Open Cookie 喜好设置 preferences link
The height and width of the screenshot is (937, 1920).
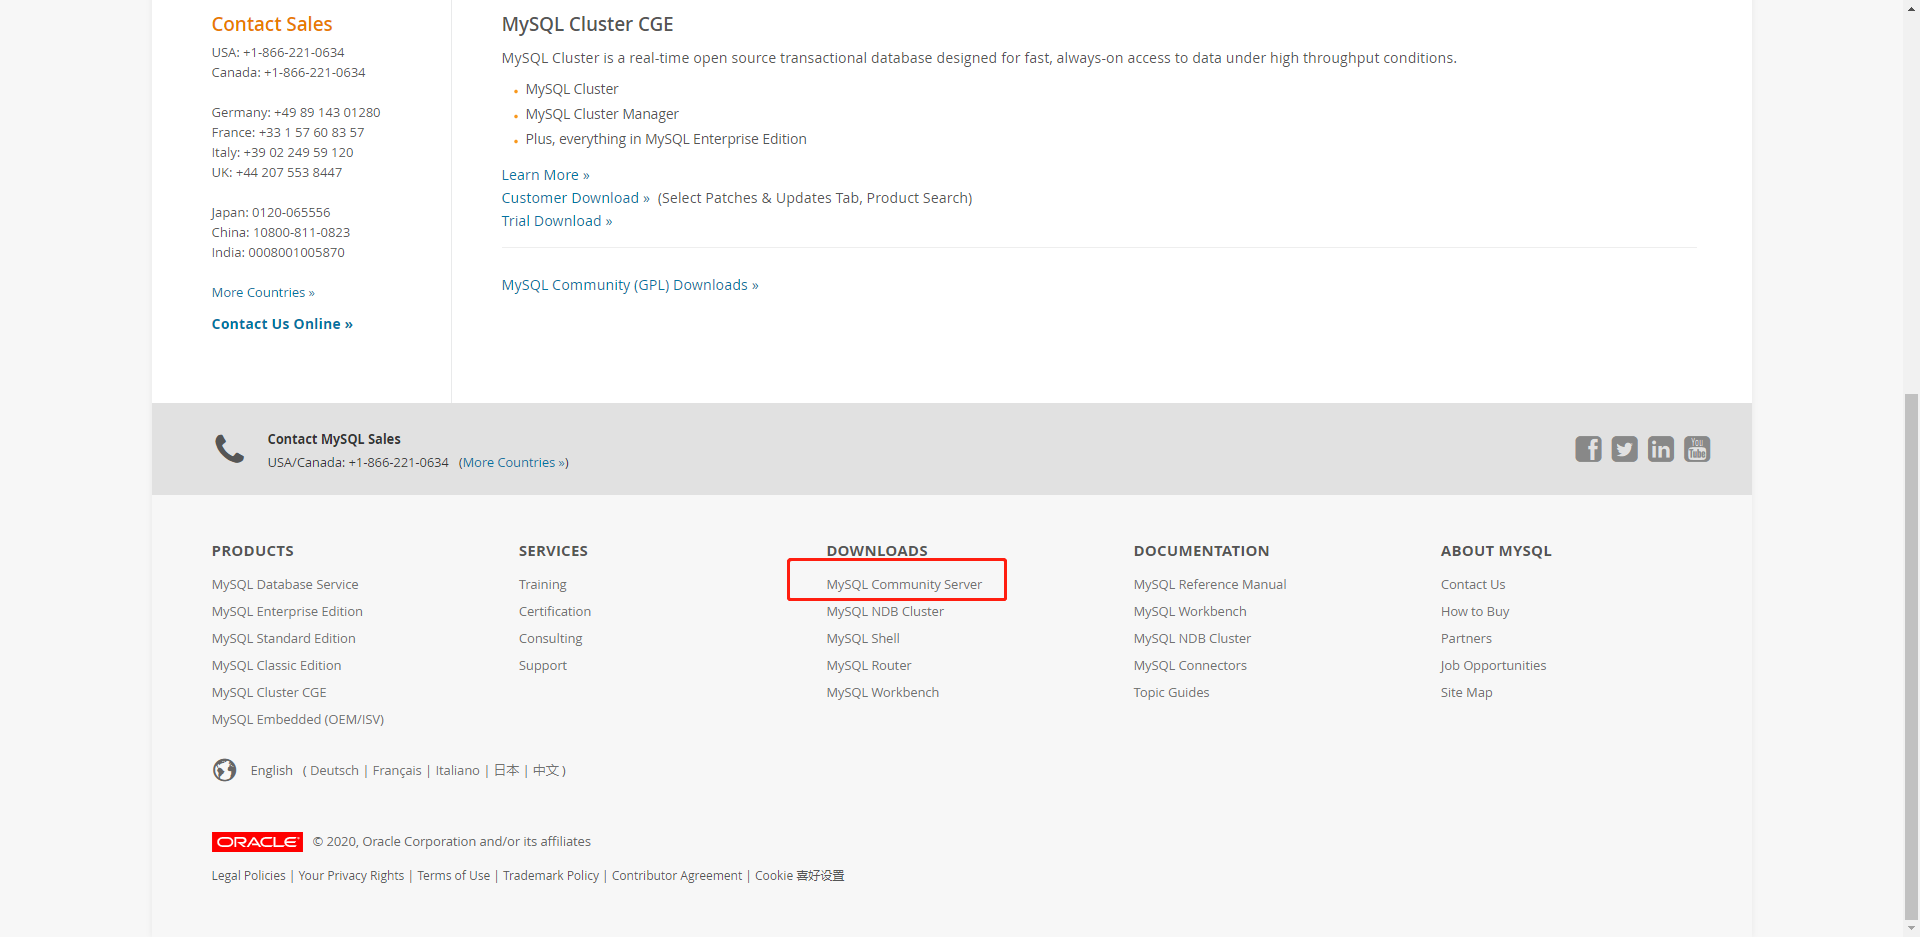click(x=800, y=876)
